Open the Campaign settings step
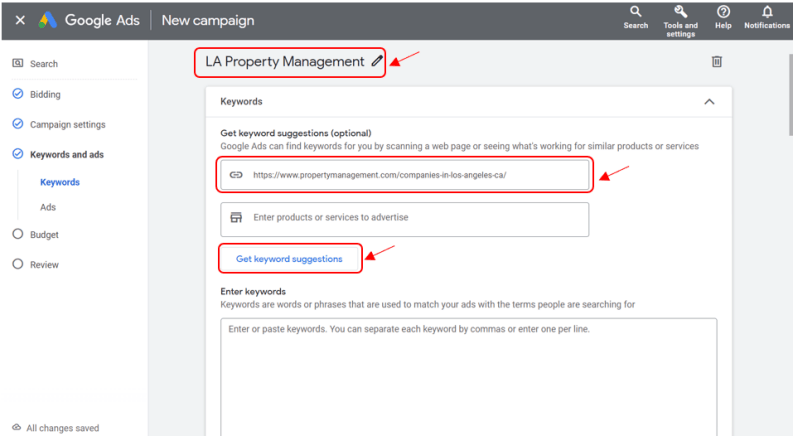793x436 pixels. click(x=67, y=124)
